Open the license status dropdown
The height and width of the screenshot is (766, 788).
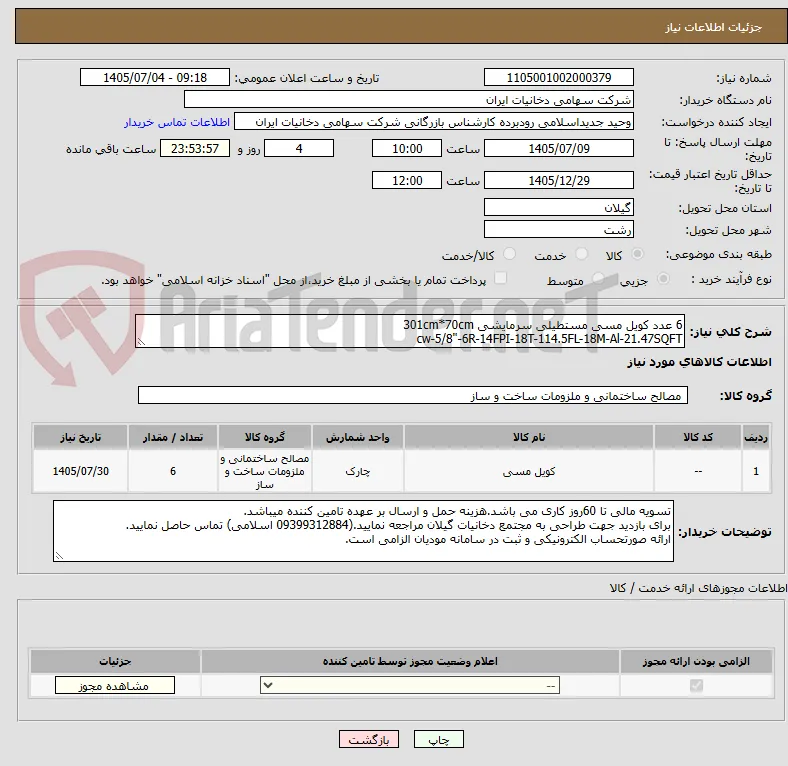point(410,686)
